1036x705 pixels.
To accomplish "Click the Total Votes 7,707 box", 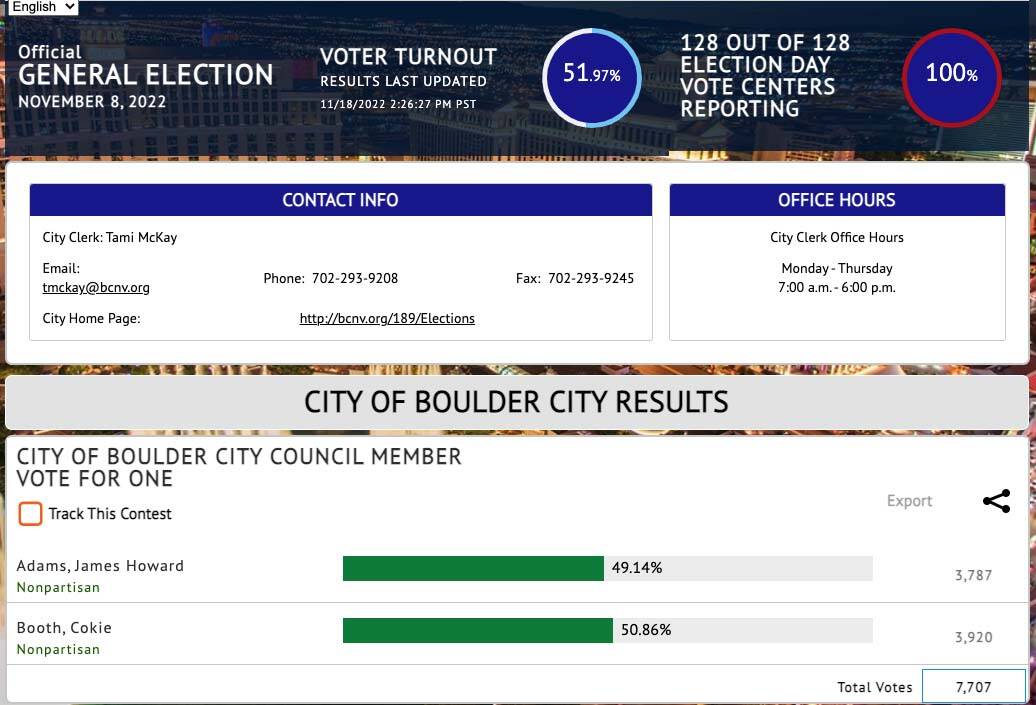I will pos(973,687).
